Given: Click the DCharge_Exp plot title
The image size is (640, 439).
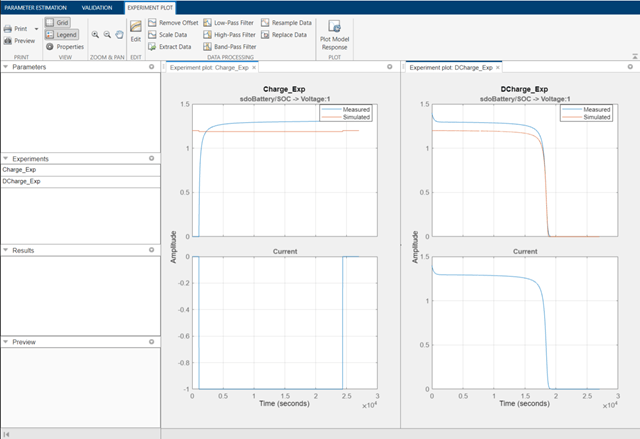Looking at the screenshot, I should [524, 89].
